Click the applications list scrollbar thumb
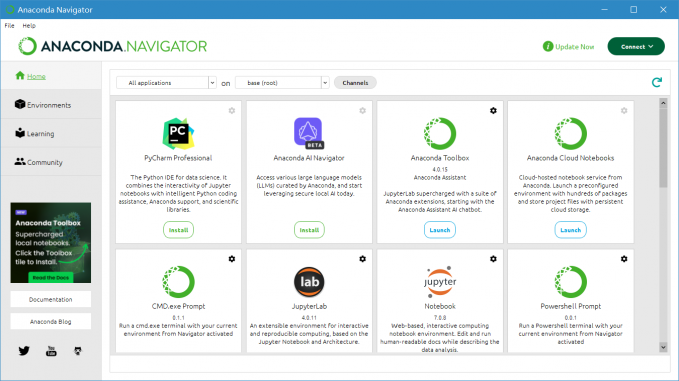This screenshot has width=679, height=381. coord(663,147)
